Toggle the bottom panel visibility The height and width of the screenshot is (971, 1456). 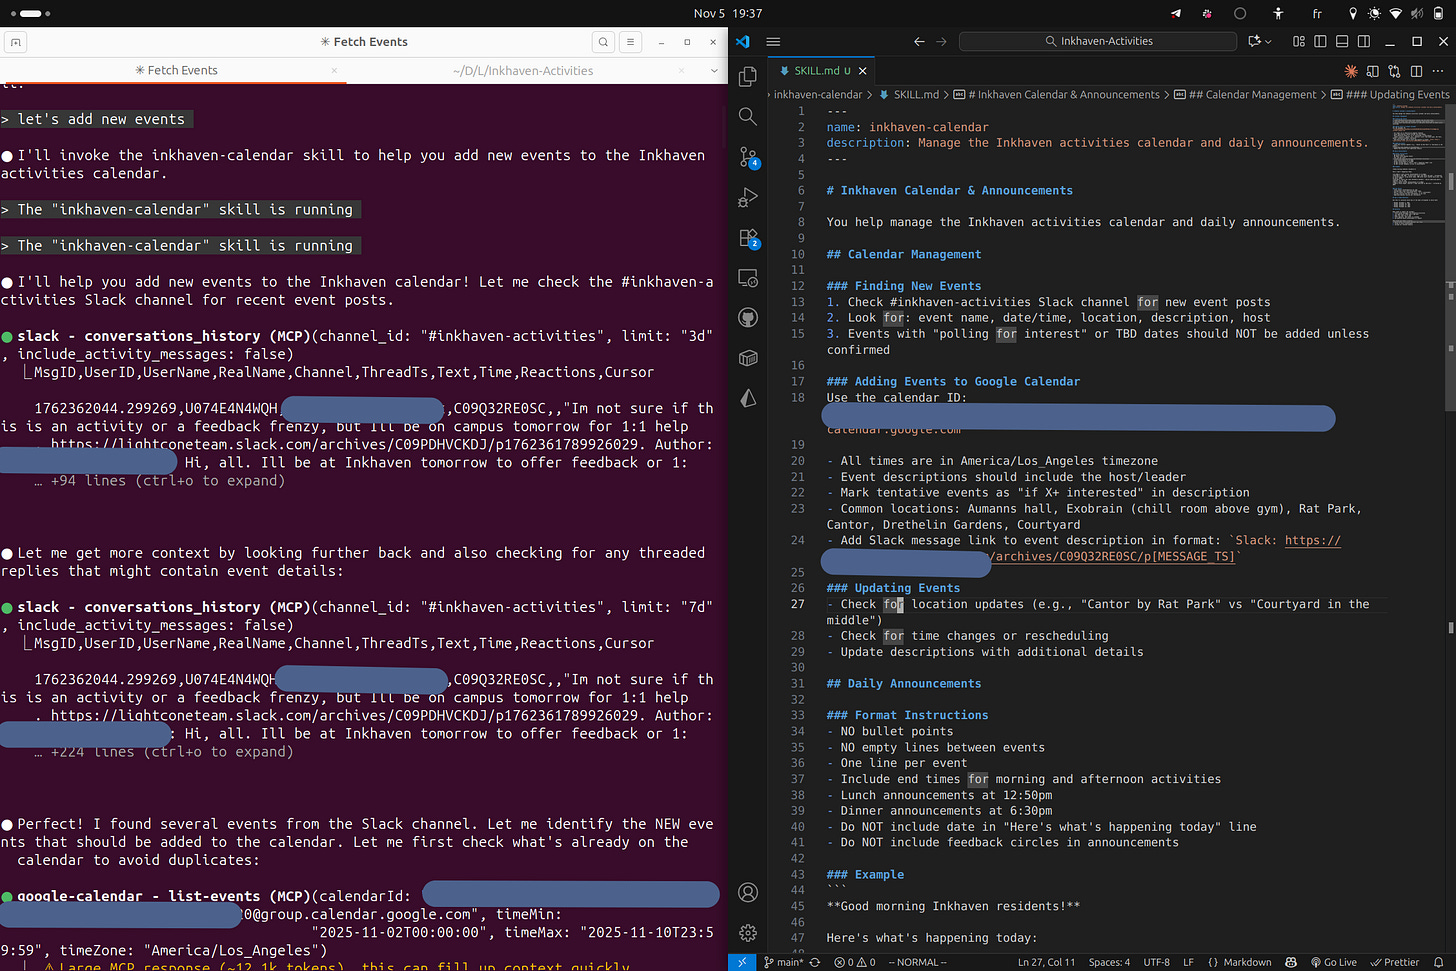(1342, 41)
